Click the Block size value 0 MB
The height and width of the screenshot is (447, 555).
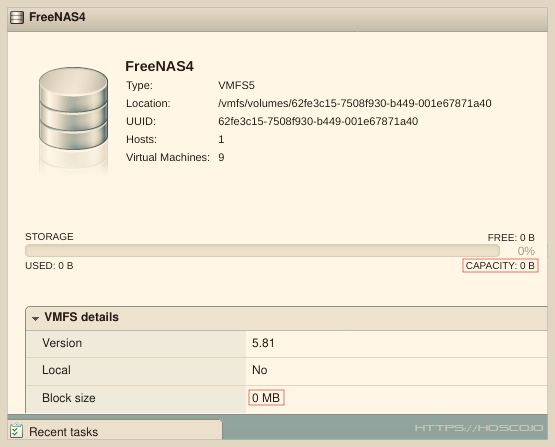pos(266,398)
